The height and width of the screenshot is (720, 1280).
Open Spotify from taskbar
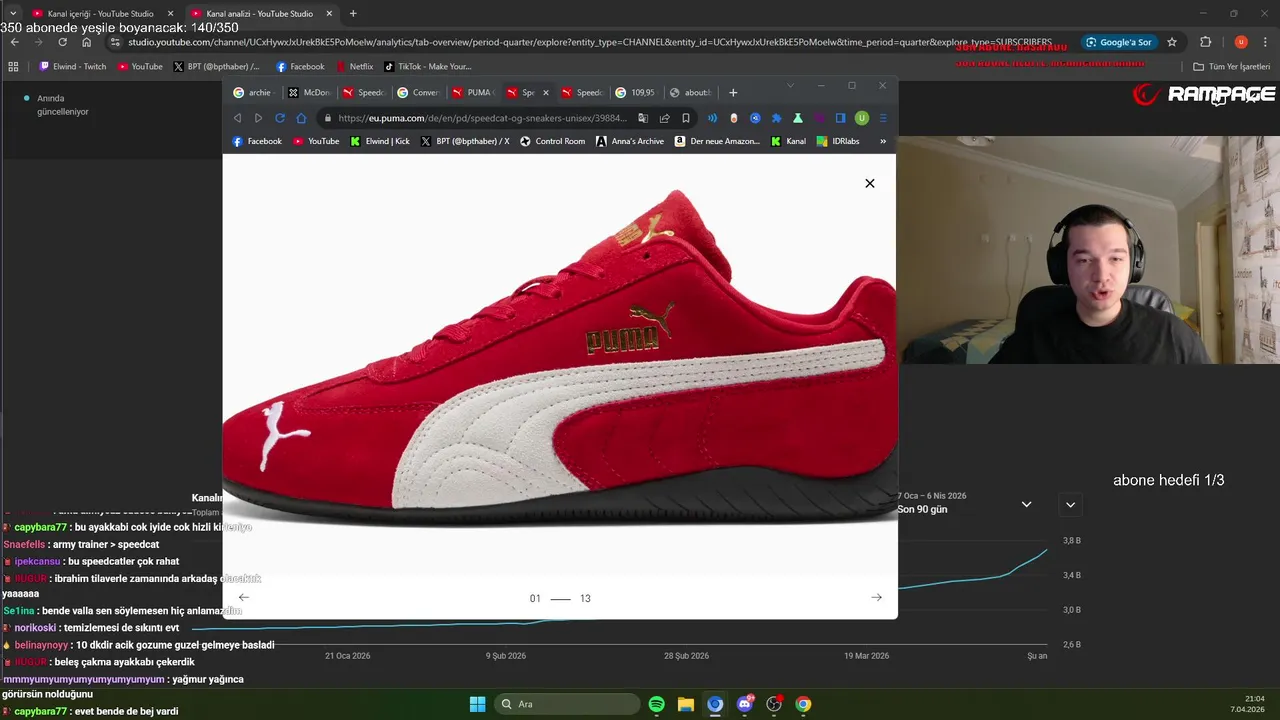coord(656,704)
